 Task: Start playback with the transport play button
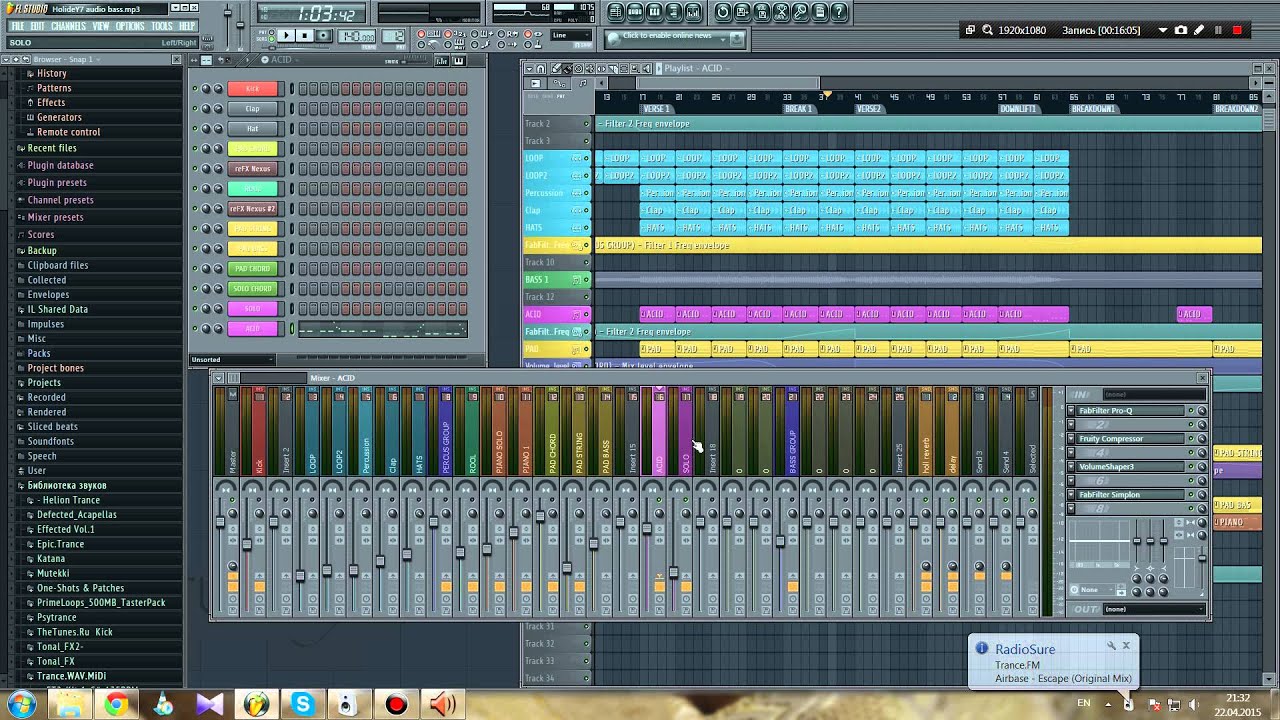pyautogui.click(x=287, y=36)
